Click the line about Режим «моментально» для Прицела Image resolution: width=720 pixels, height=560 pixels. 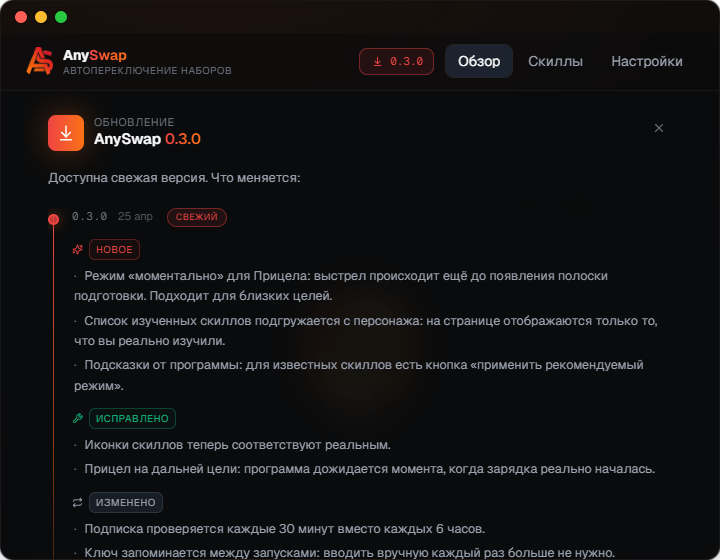[341, 286]
